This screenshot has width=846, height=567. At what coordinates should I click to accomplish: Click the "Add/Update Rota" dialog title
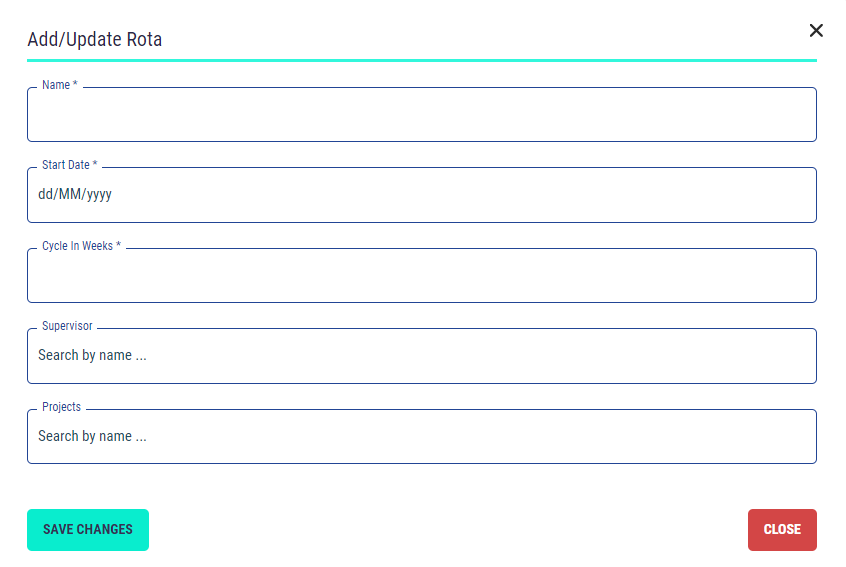[94, 40]
